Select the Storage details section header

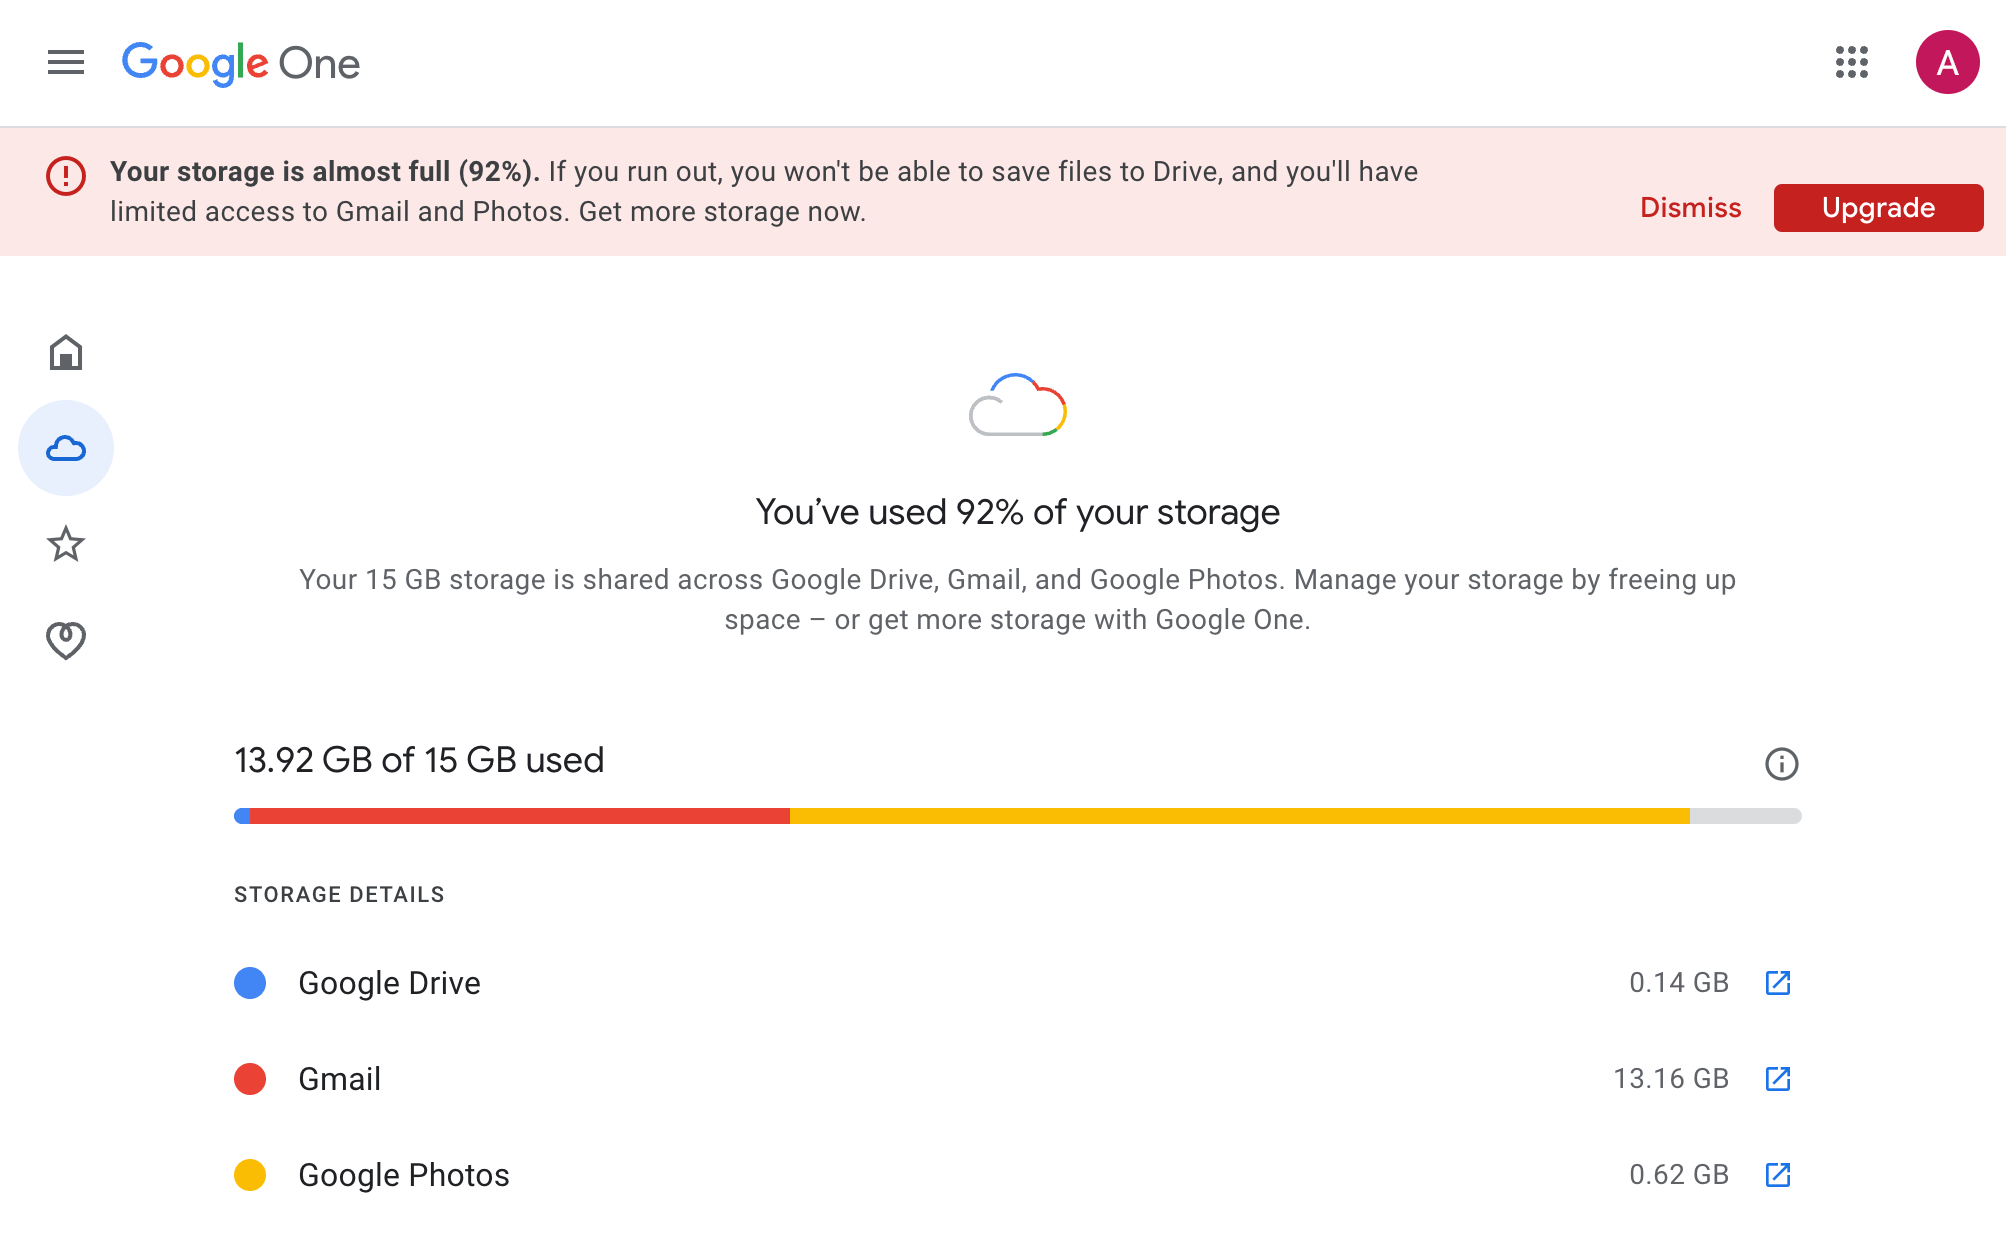click(339, 894)
